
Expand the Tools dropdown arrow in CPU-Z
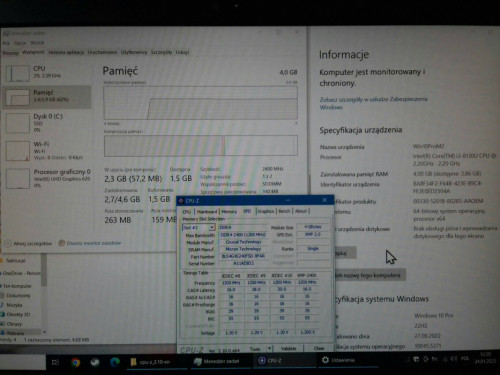(269, 349)
